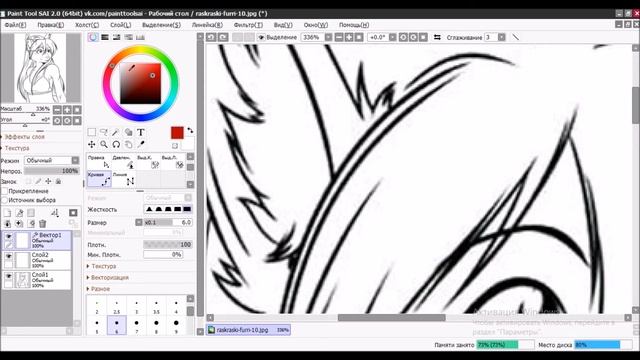Create a new vector (pen) layer
This screenshot has height=360, width=640.
point(19,213)
